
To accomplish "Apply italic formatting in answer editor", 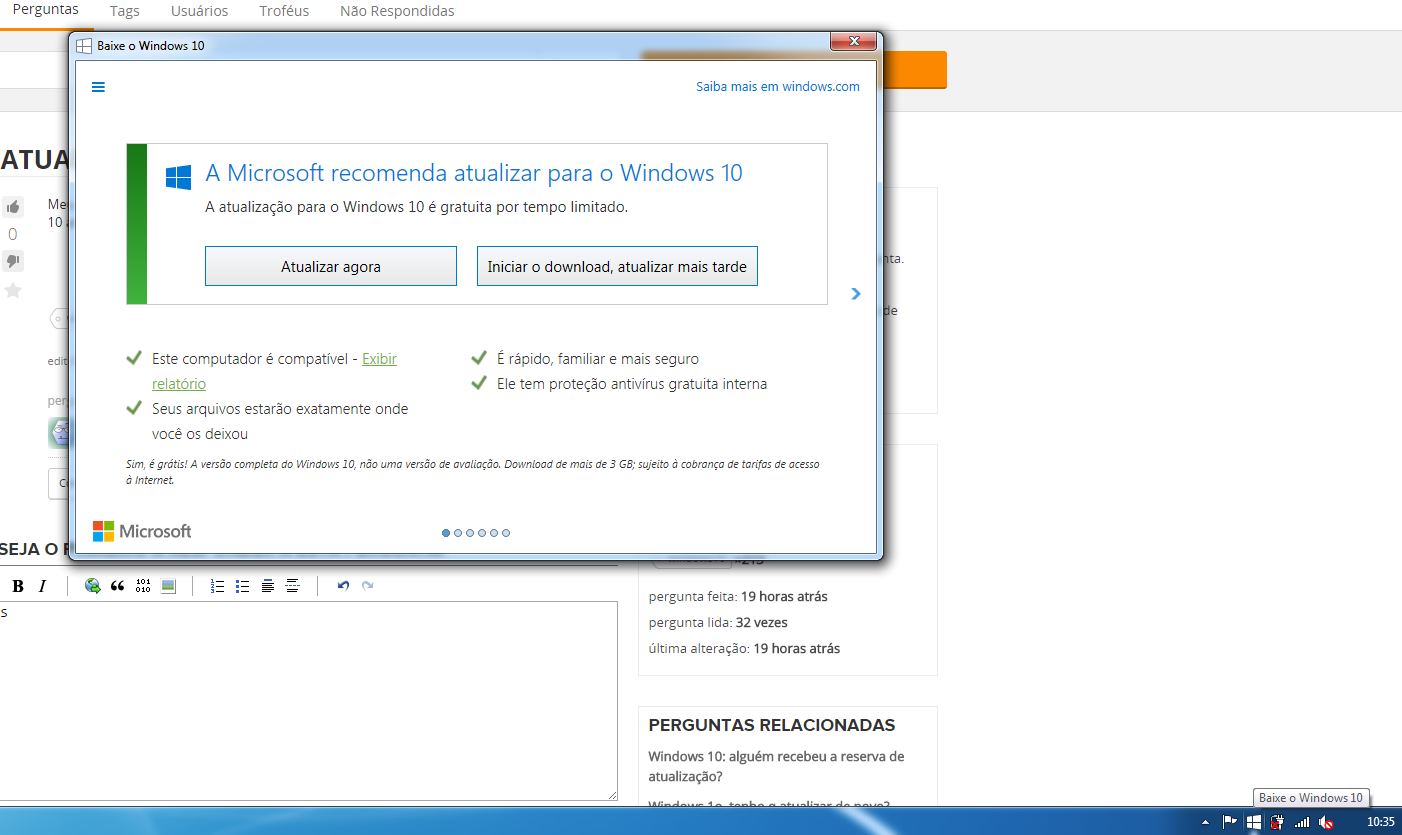I will coord(42,586).
